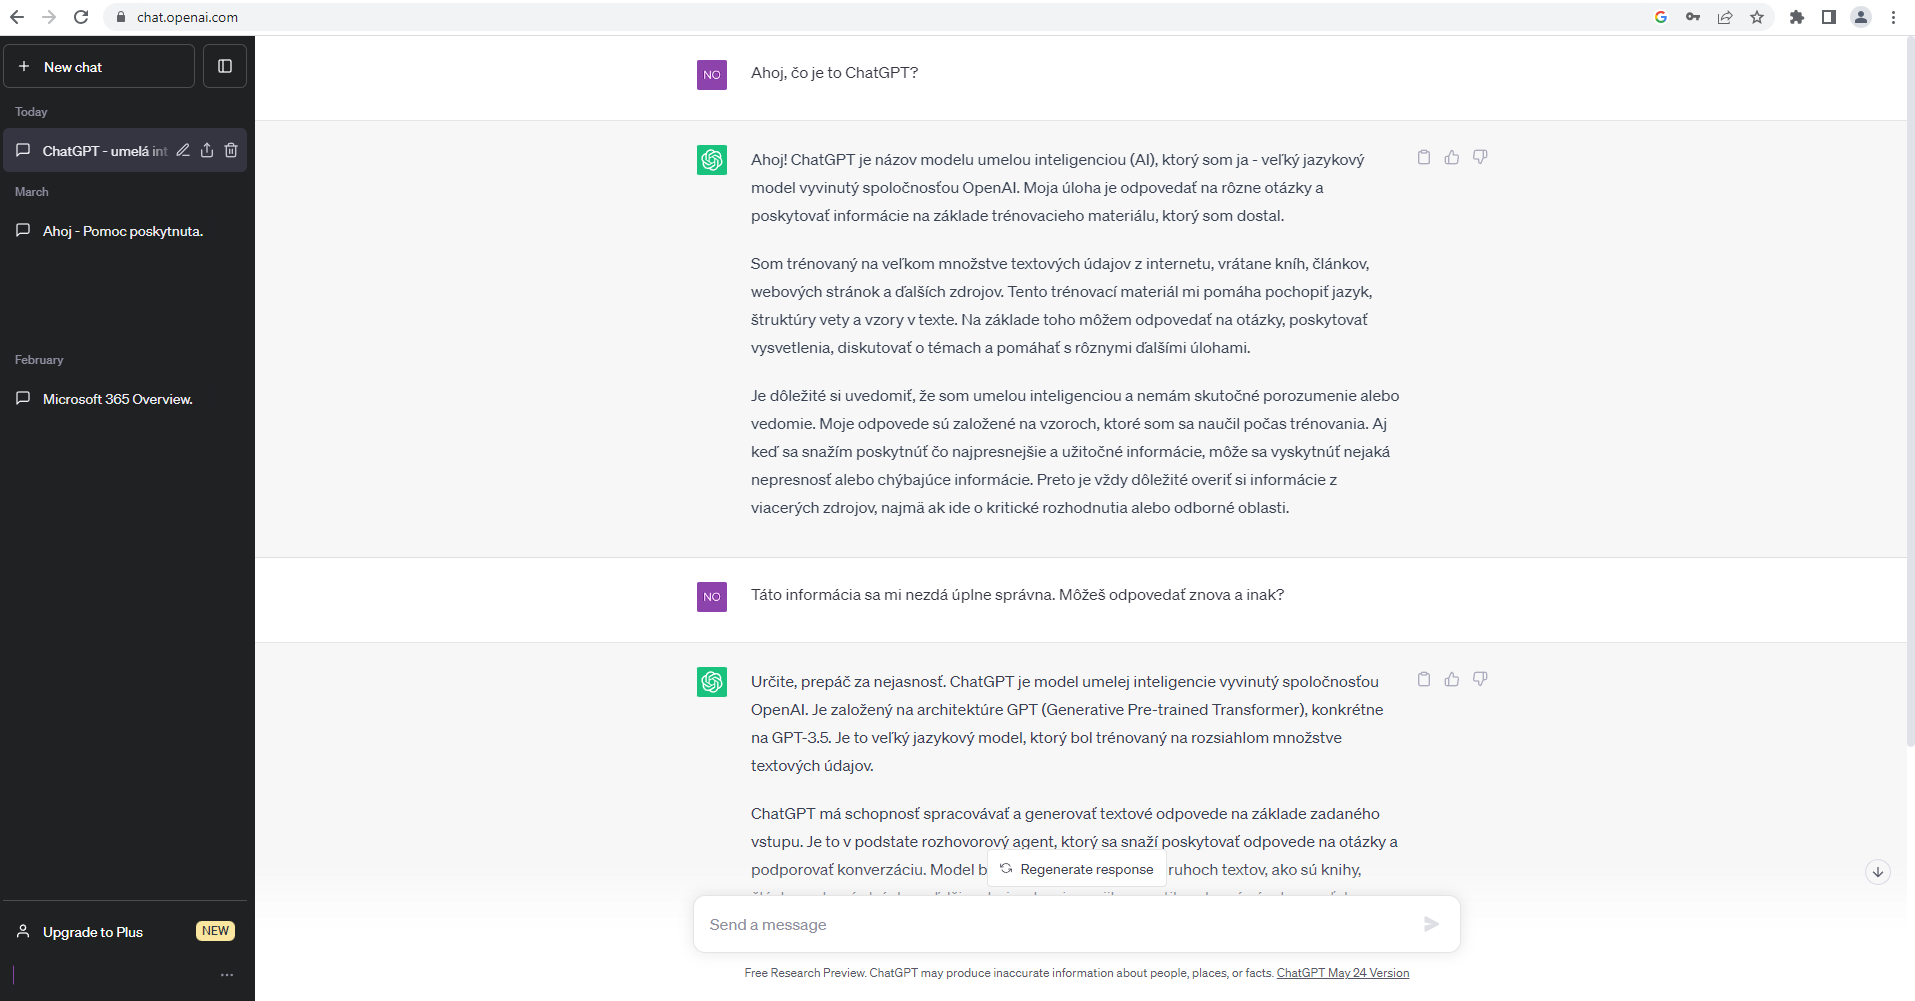
Task: Focus the Send a message input field
Action: point(1060,925)
